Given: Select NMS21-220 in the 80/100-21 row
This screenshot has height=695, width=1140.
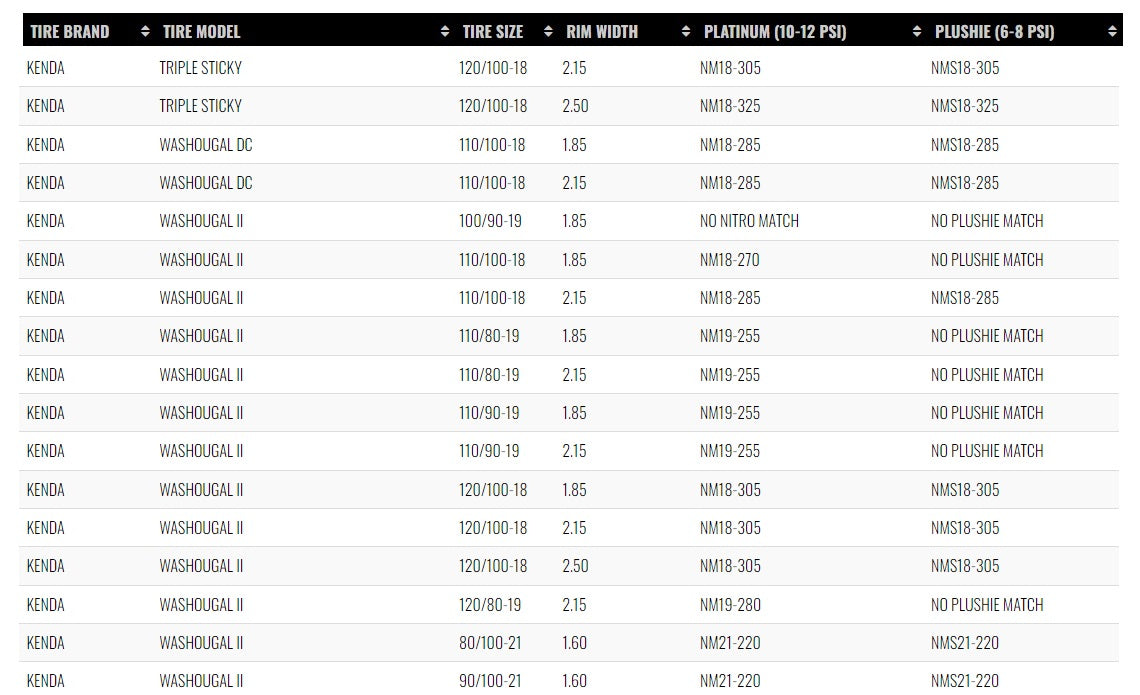Looking at the screenshot, I should tap(964, 643).
